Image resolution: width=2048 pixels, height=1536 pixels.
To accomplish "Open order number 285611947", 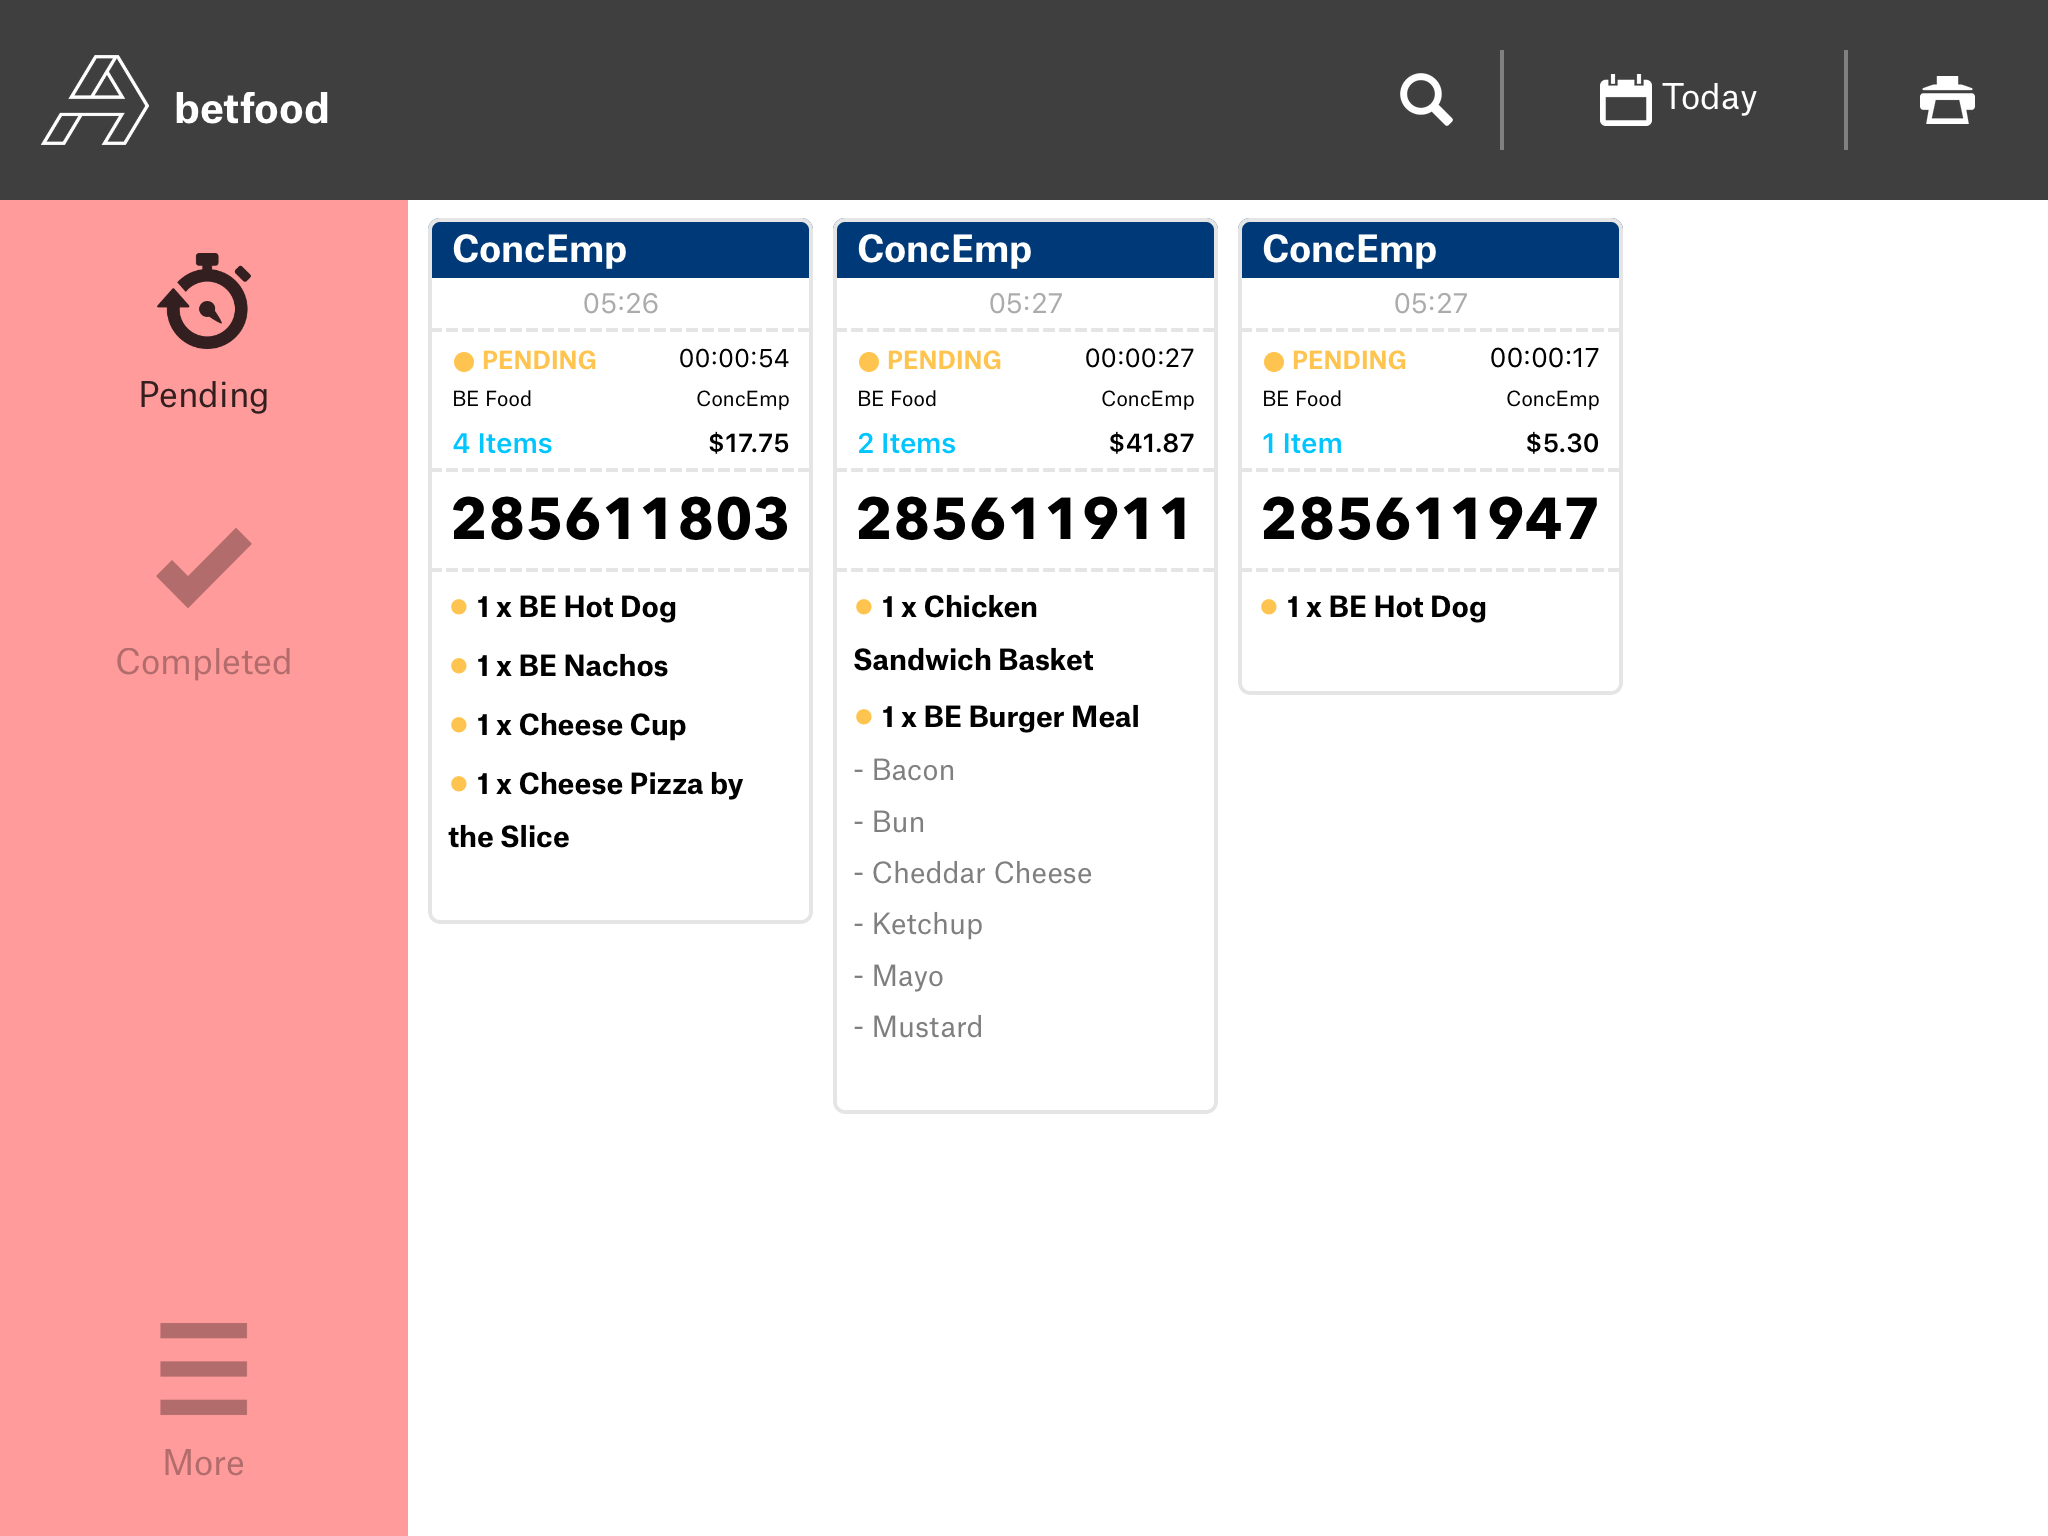I will [x=1430, y=519].
